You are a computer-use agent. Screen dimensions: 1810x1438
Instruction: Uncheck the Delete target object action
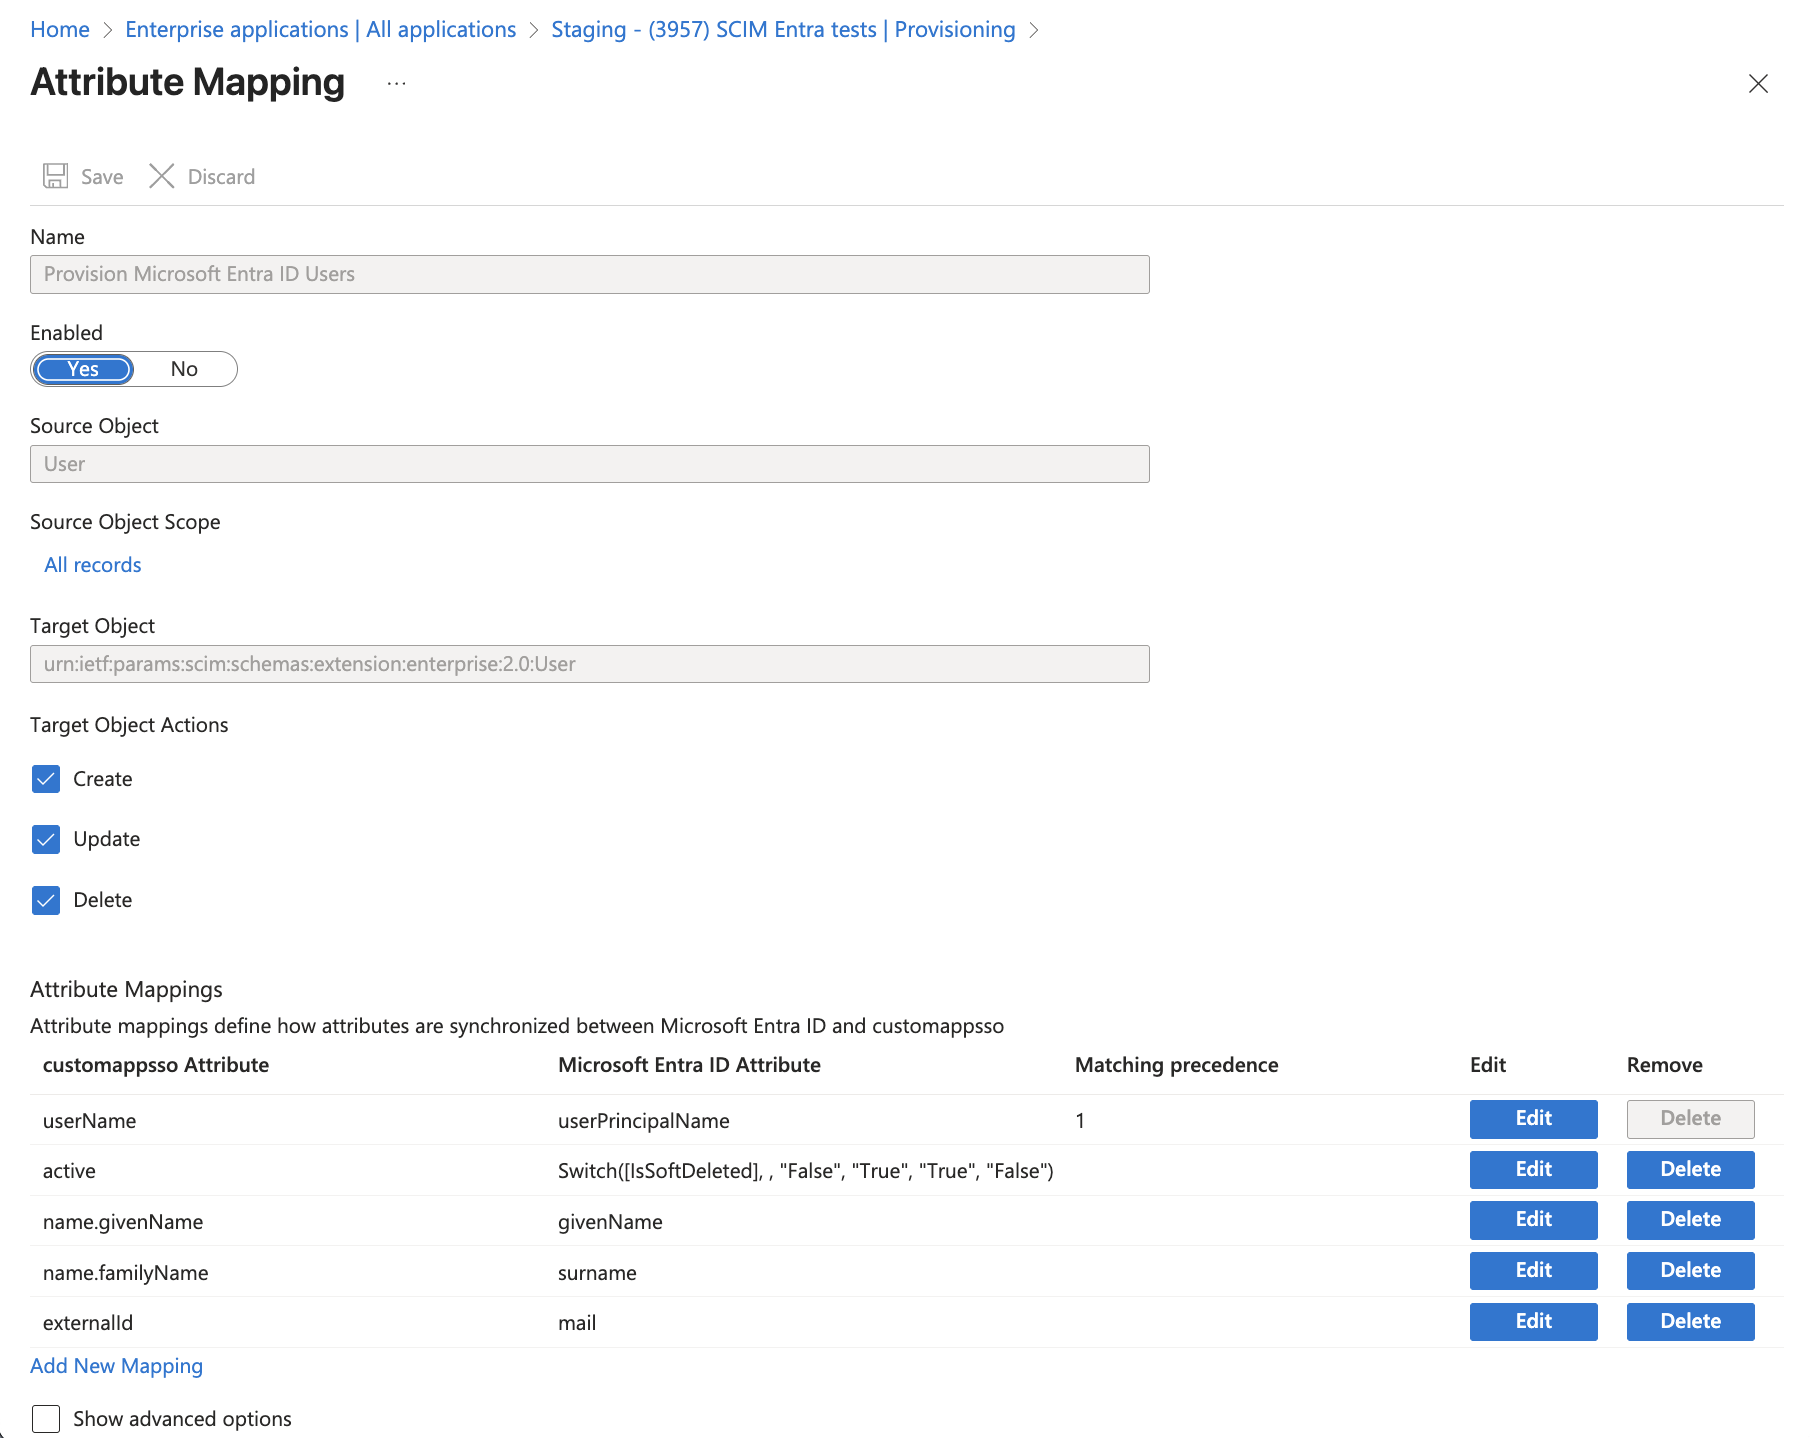(x=46, y=900)
